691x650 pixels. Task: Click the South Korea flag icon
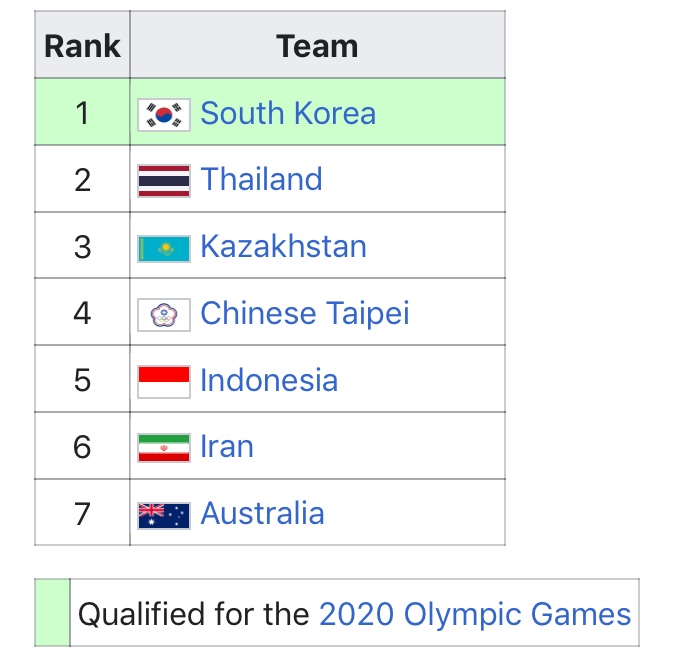coord(164,115)
